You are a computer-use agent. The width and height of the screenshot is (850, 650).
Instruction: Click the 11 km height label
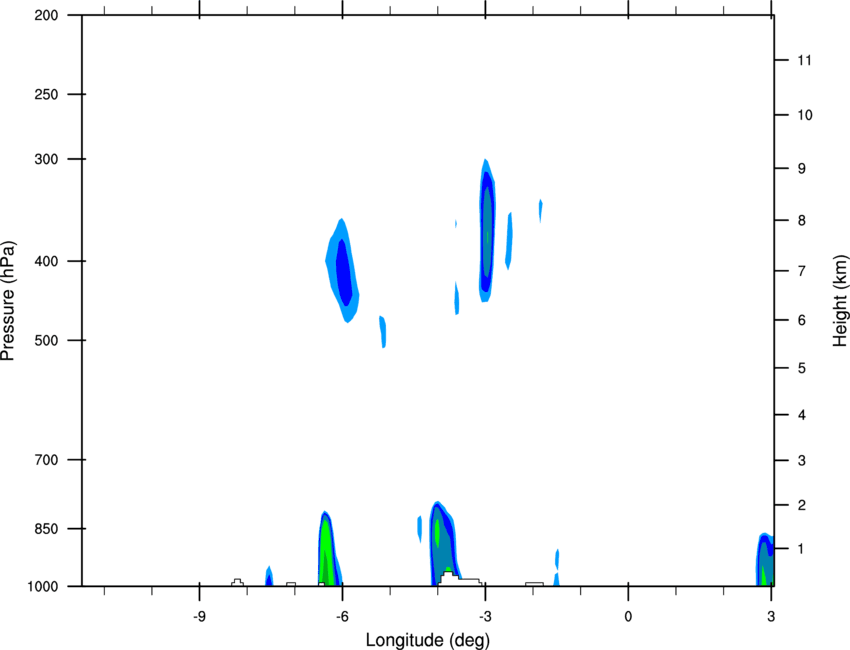point(804,60)
